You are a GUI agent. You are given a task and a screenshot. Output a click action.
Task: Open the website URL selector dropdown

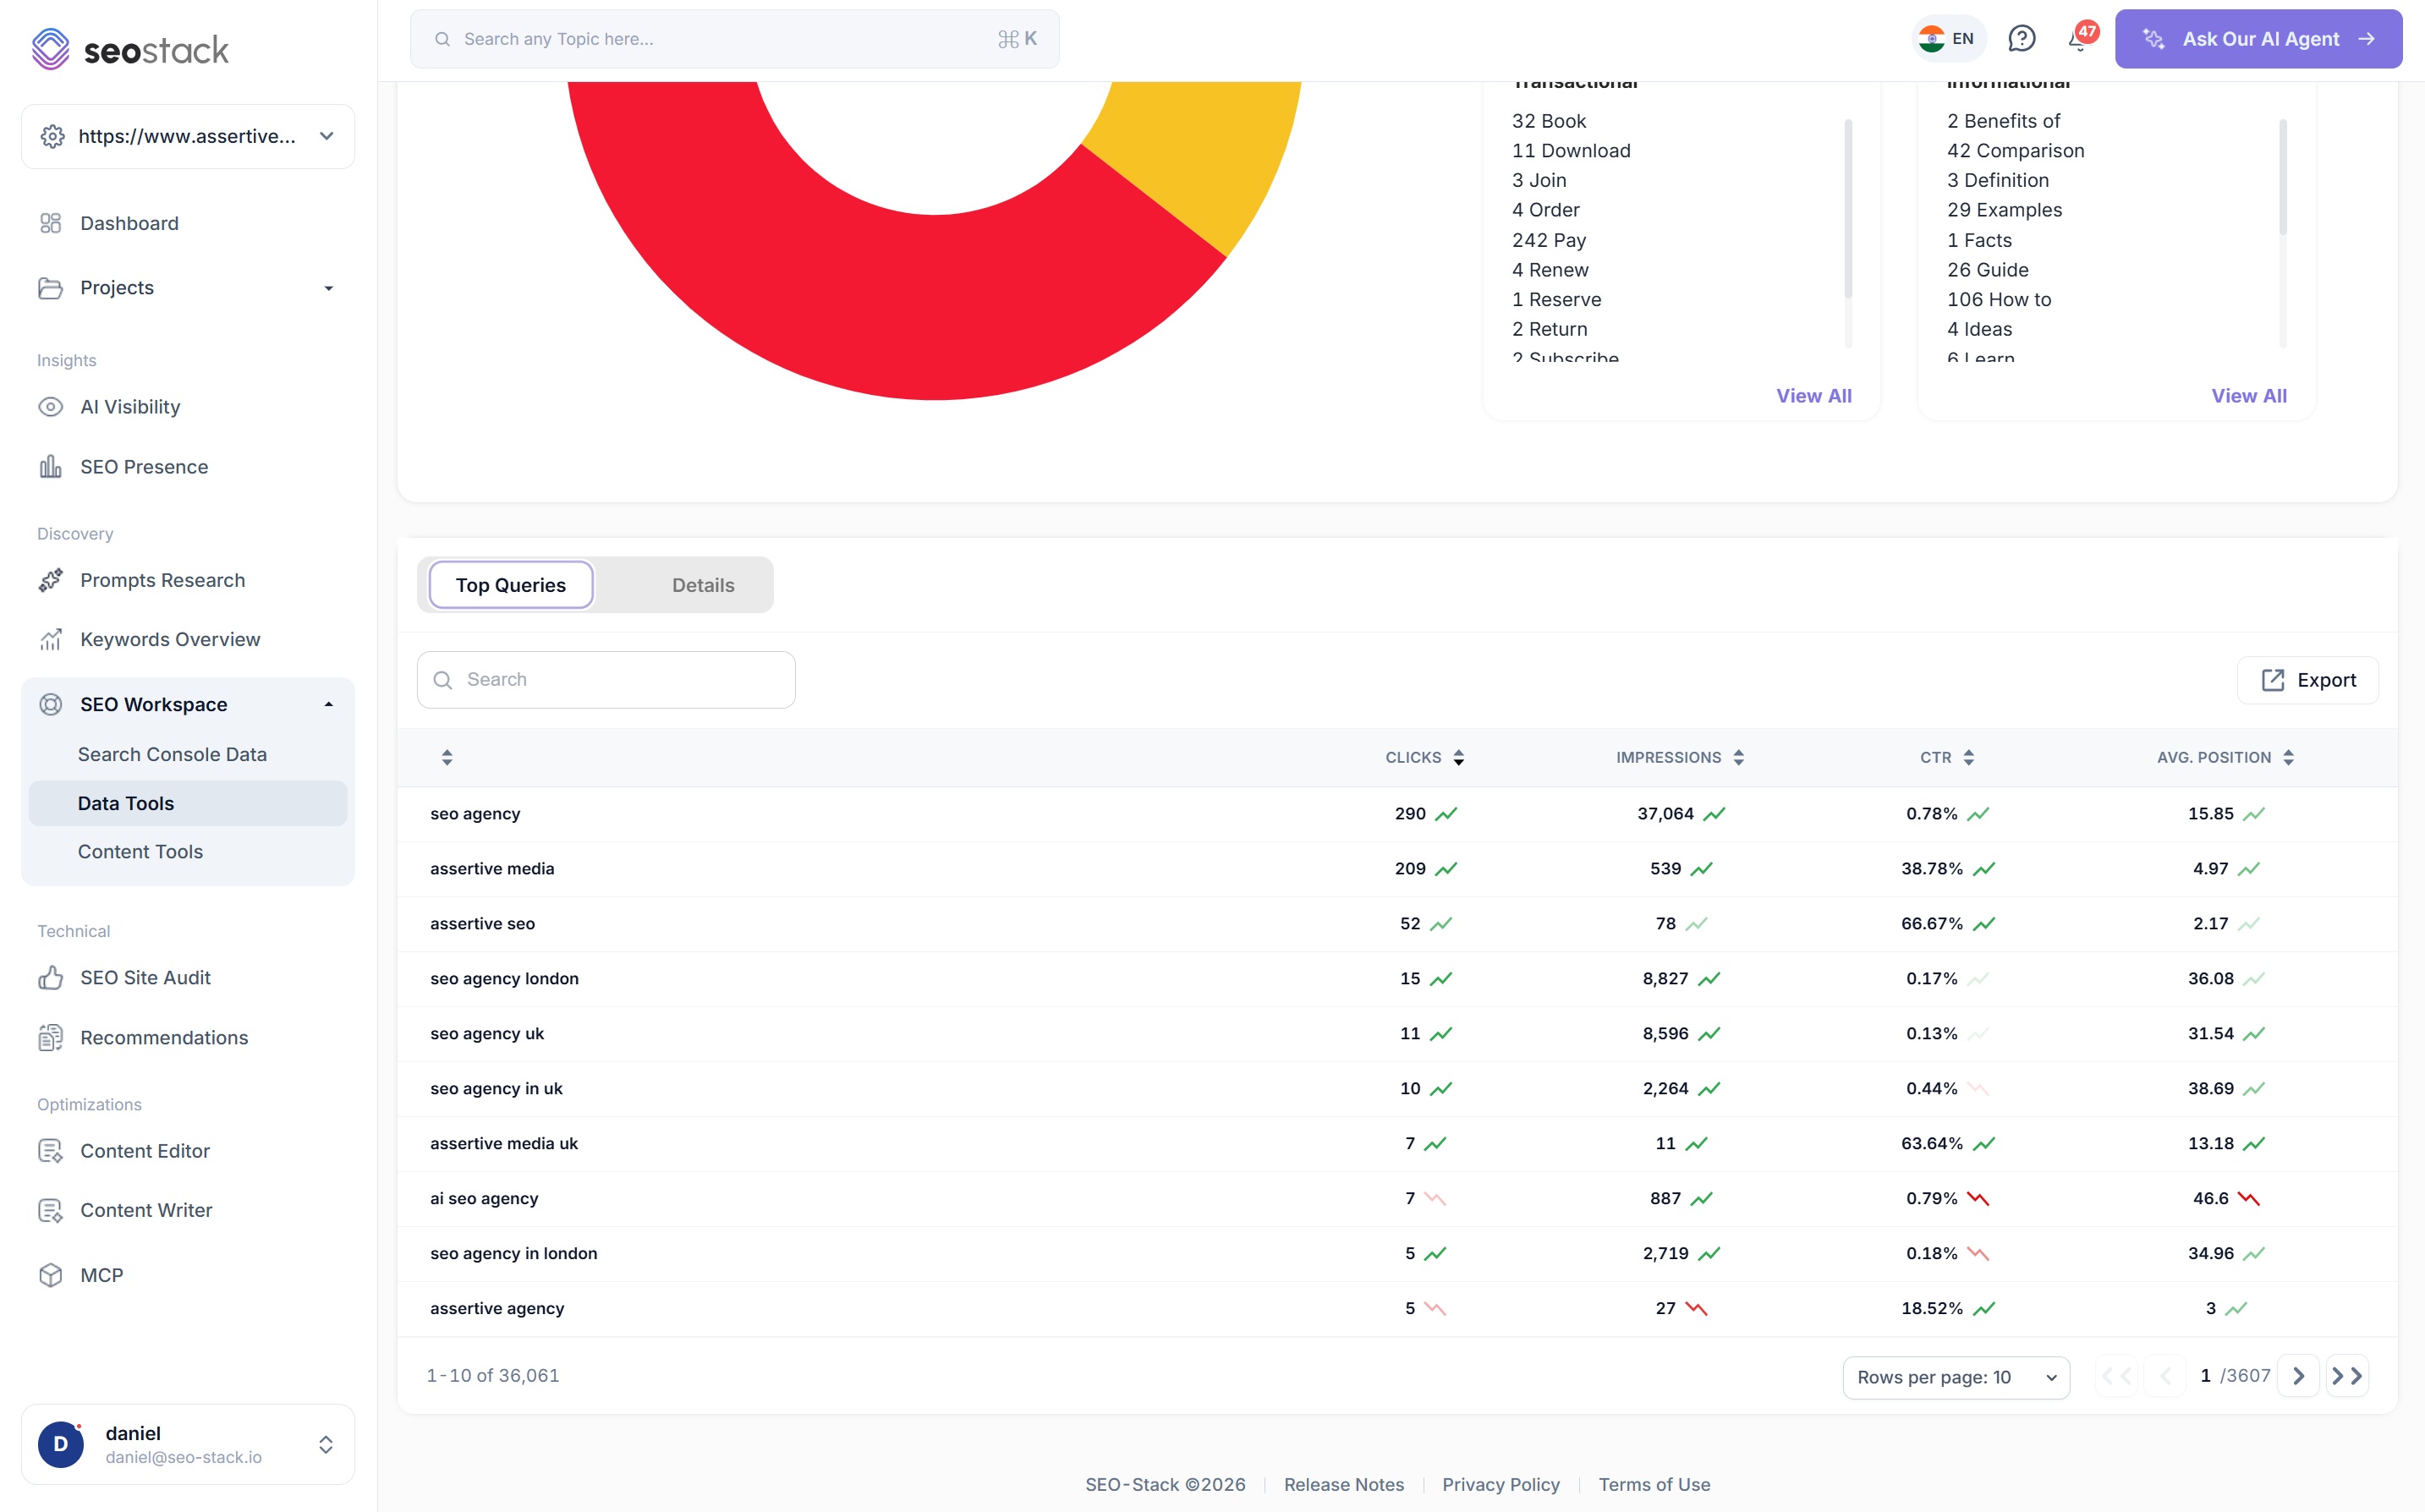(188, 136)
